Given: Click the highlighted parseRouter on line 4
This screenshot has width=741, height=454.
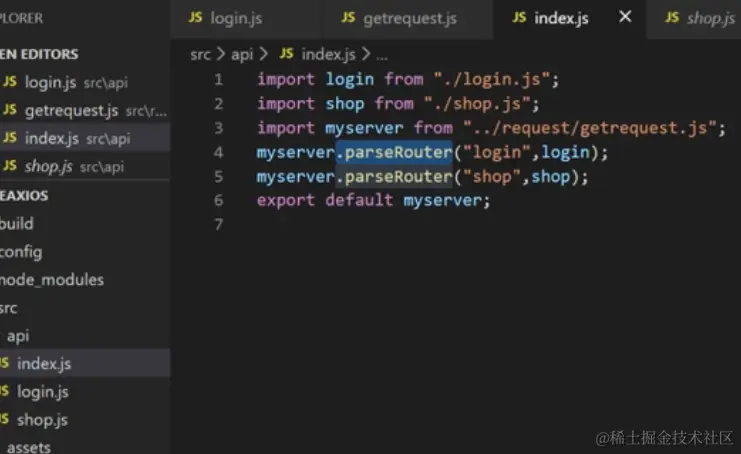Looking at the screenshot, I should click(x=394, y=152).
